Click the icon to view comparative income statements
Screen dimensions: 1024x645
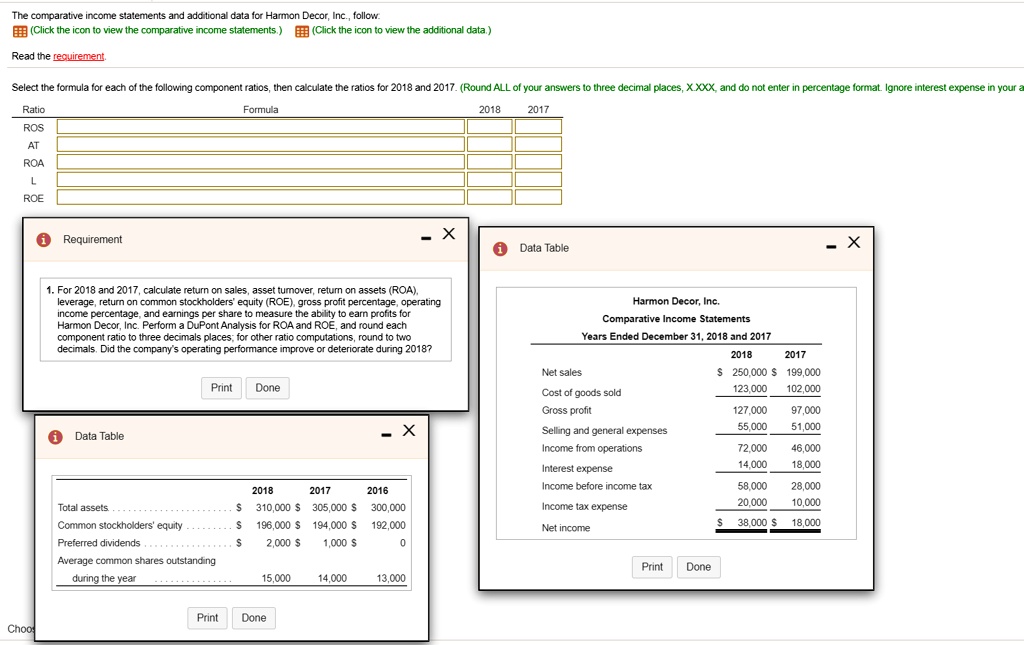[20, 29]
